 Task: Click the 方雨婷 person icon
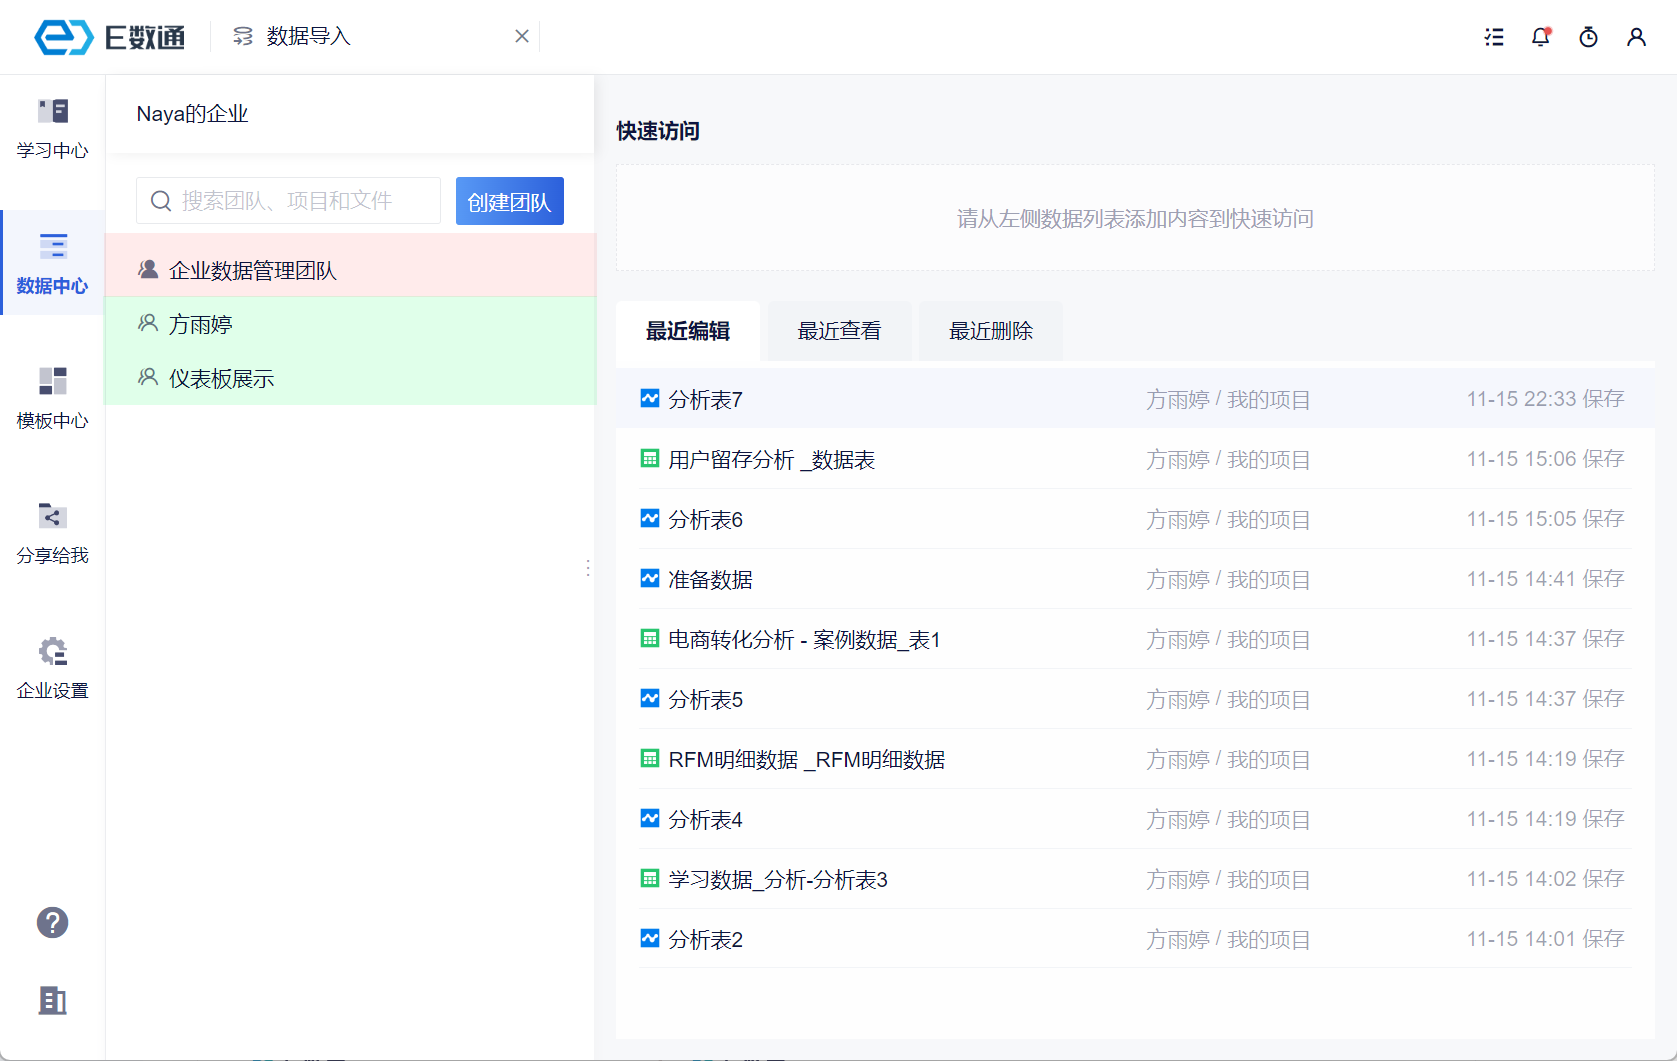[x=148, y=323]
